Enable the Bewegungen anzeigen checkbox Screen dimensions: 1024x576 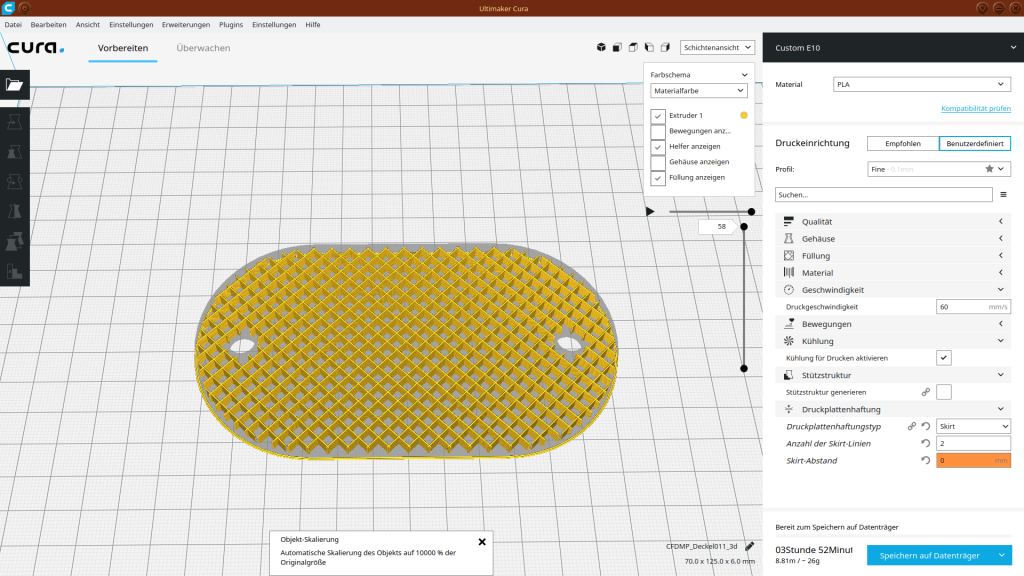tap(658, 131)
